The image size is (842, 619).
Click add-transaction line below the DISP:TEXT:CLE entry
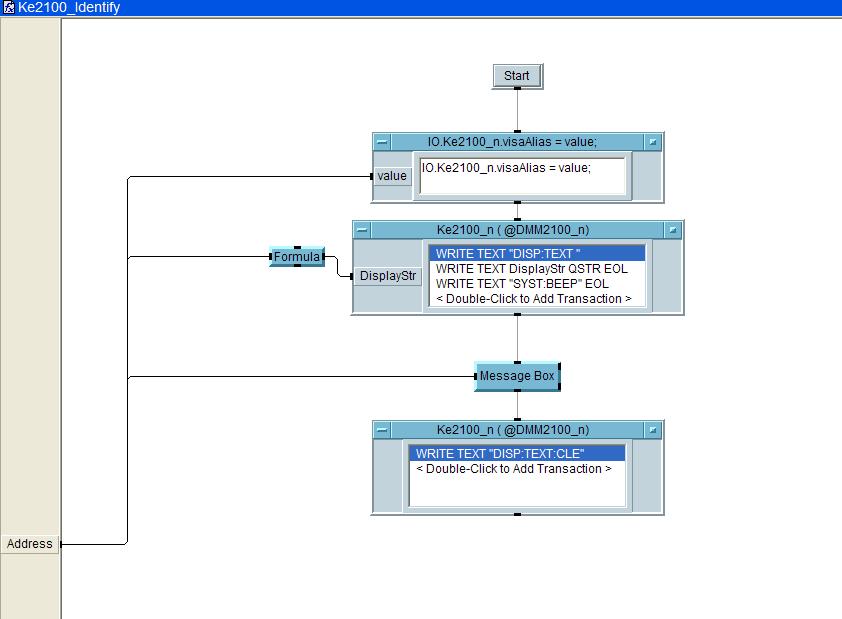coord(513,469)
